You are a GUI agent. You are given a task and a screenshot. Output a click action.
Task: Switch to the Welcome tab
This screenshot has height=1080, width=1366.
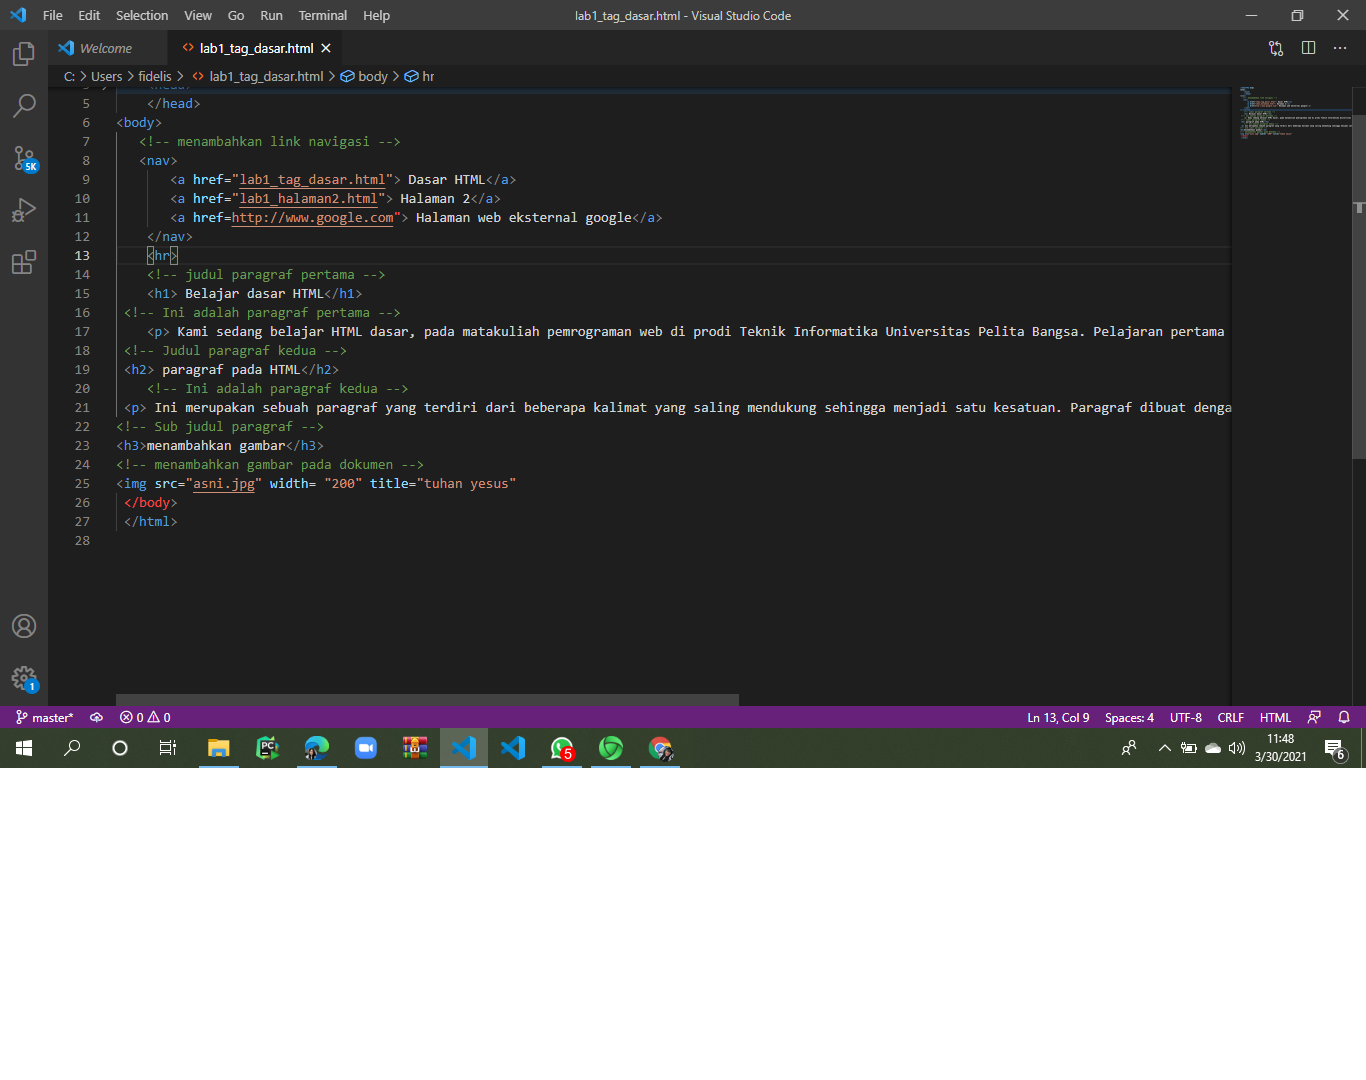point(106,47)
